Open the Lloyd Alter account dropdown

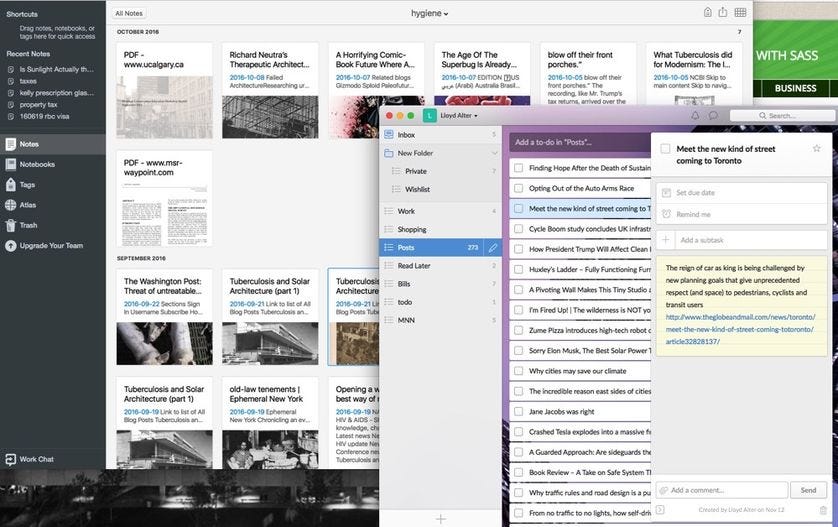(459, 115)
